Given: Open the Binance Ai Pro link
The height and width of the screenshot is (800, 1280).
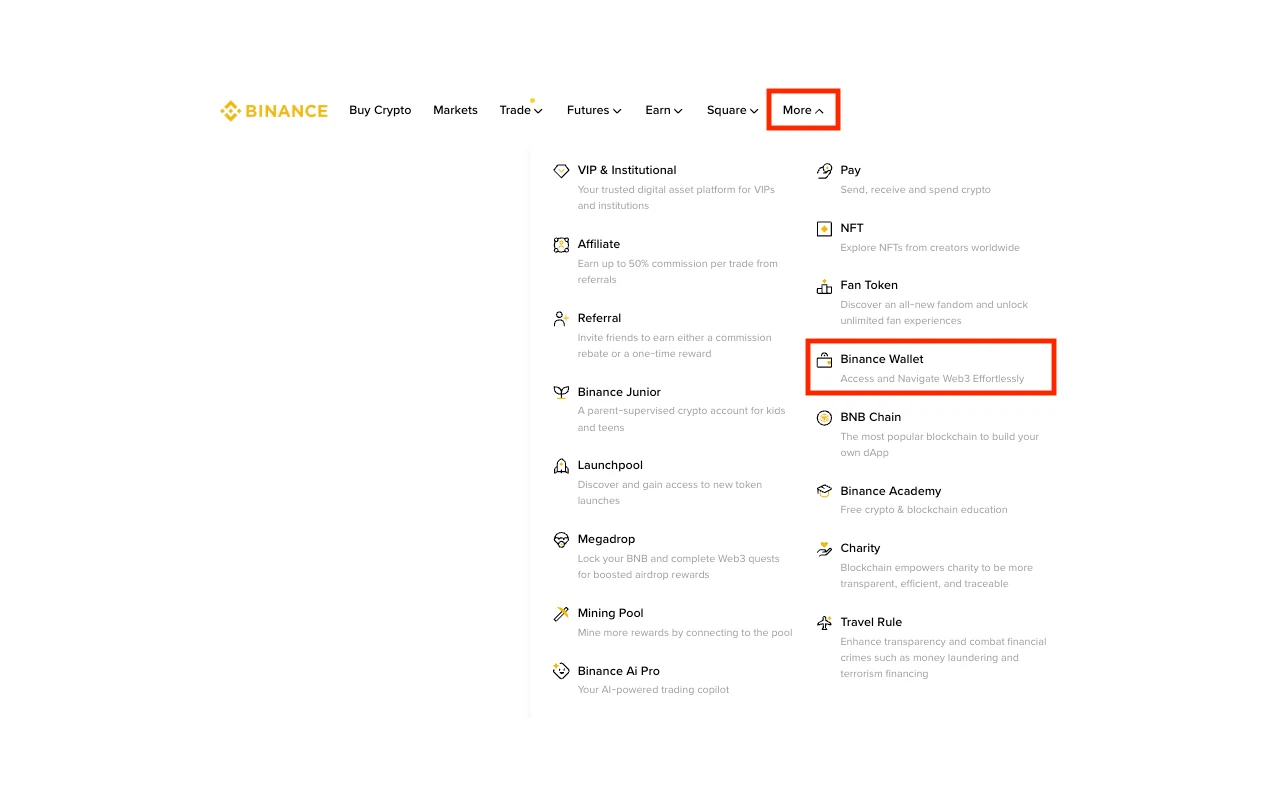Looking at the screenshot, I should click(619, 671).
